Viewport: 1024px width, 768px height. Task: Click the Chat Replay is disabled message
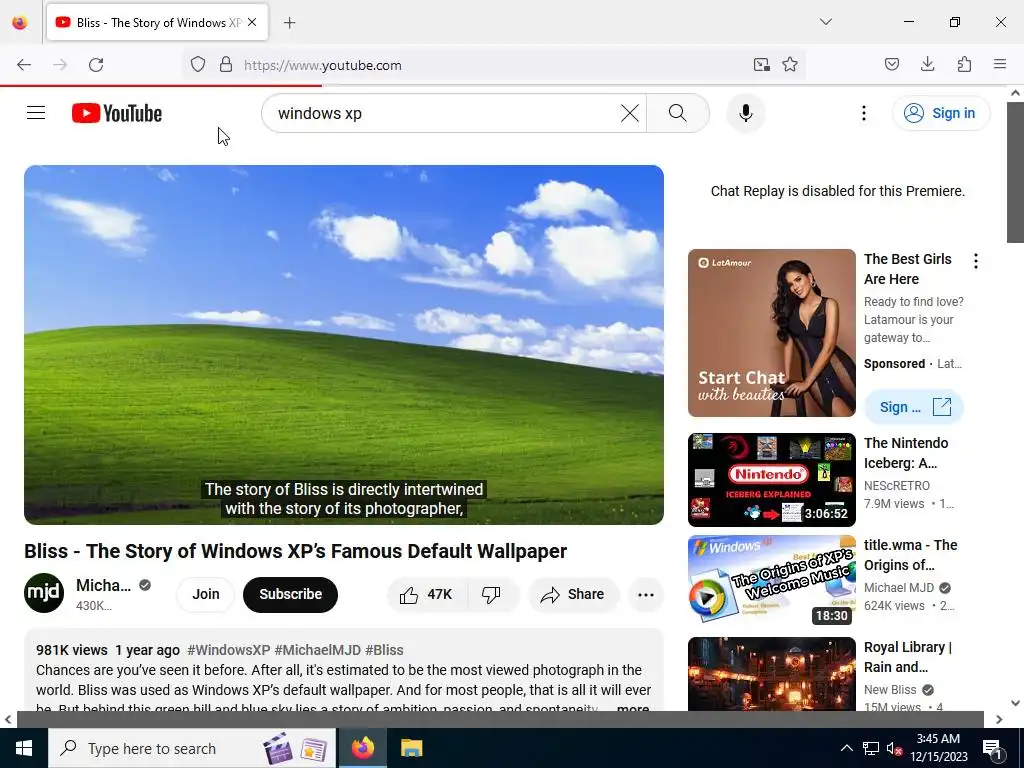click(837, 191)
